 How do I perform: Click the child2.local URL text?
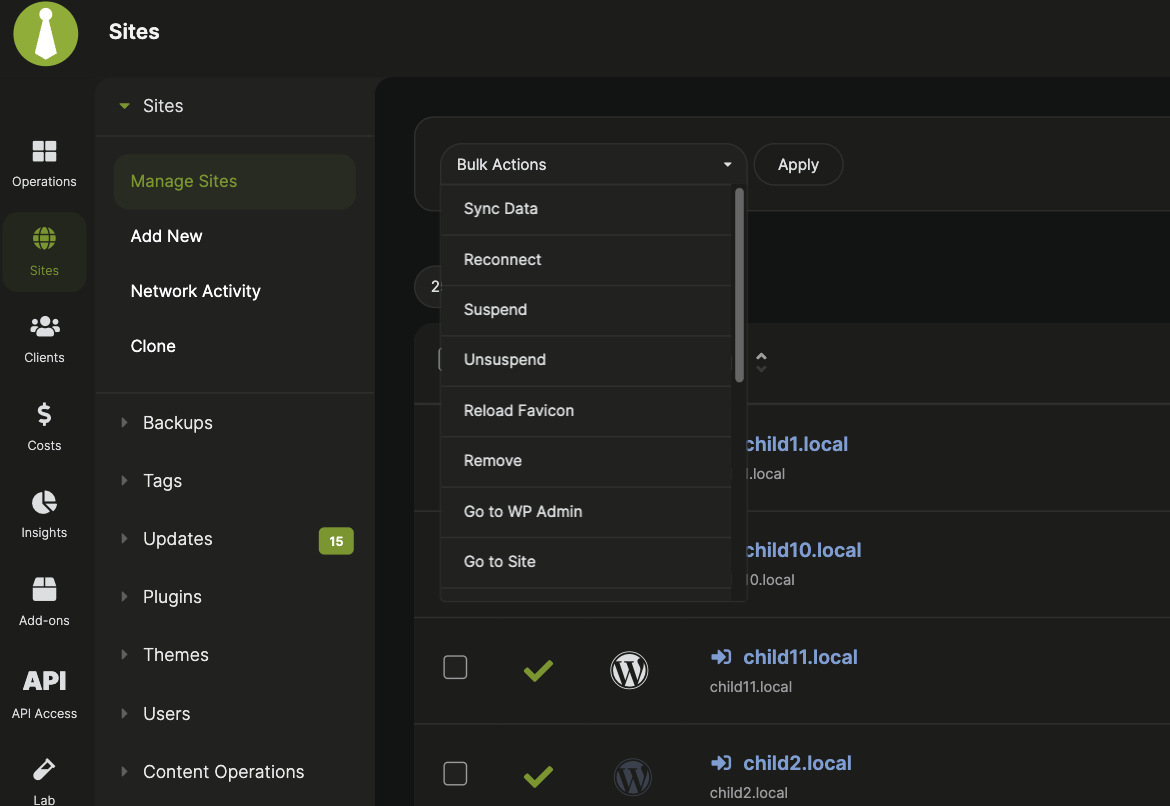click(748, 793)
